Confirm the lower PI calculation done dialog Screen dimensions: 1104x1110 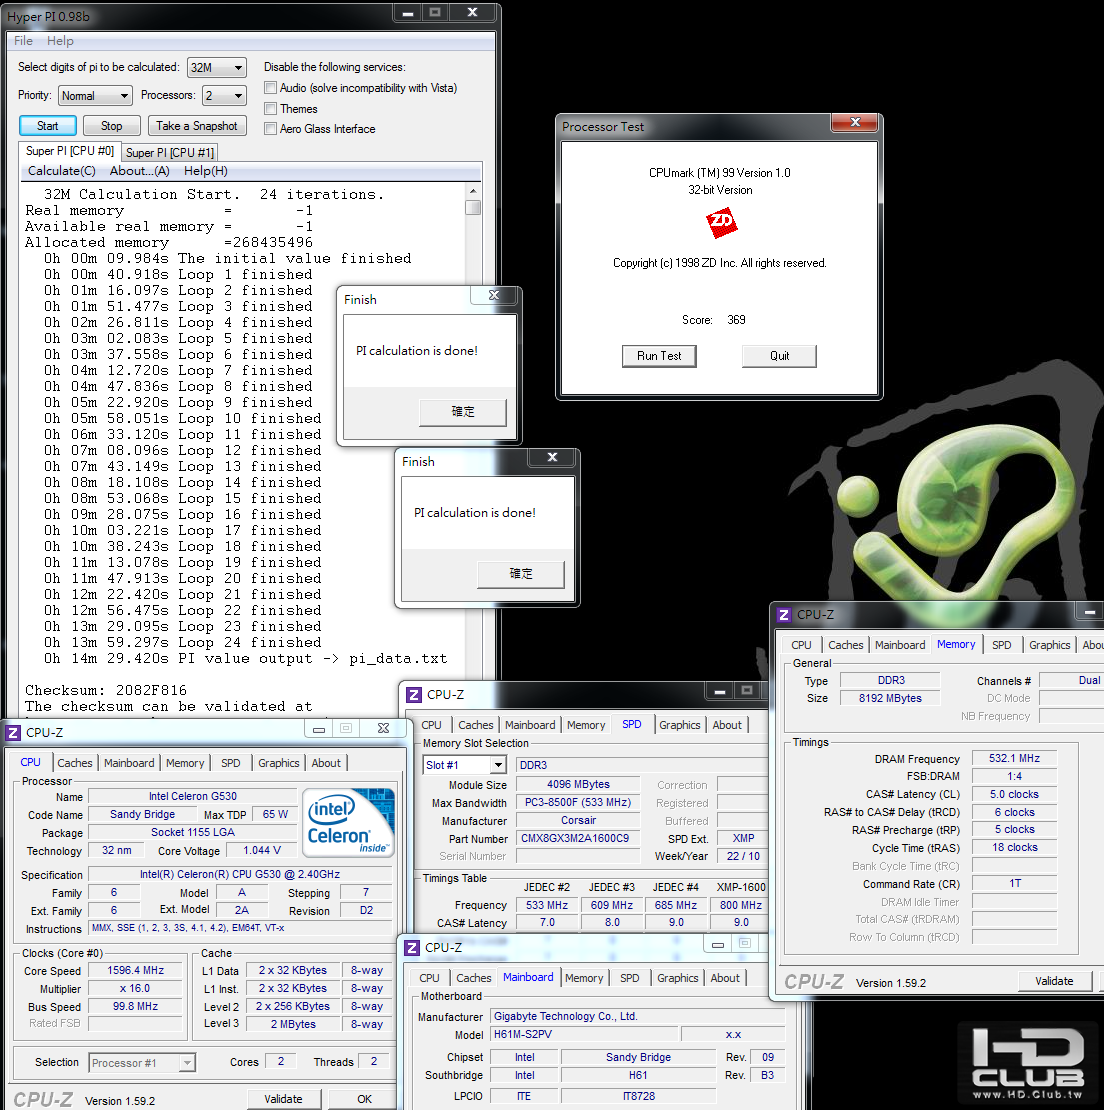coord(521,574)
